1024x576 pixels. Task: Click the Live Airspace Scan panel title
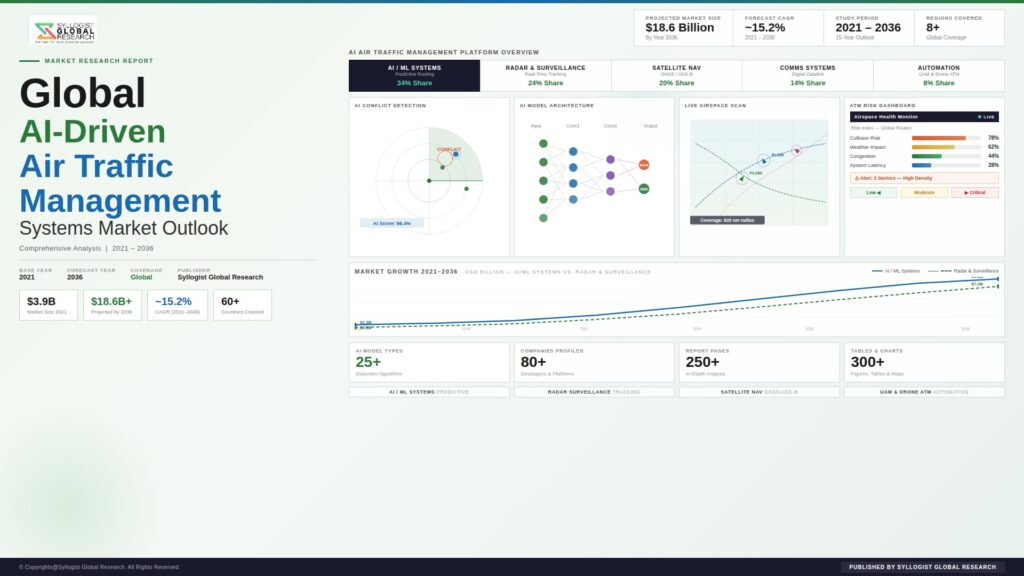(x=715, y=105)
